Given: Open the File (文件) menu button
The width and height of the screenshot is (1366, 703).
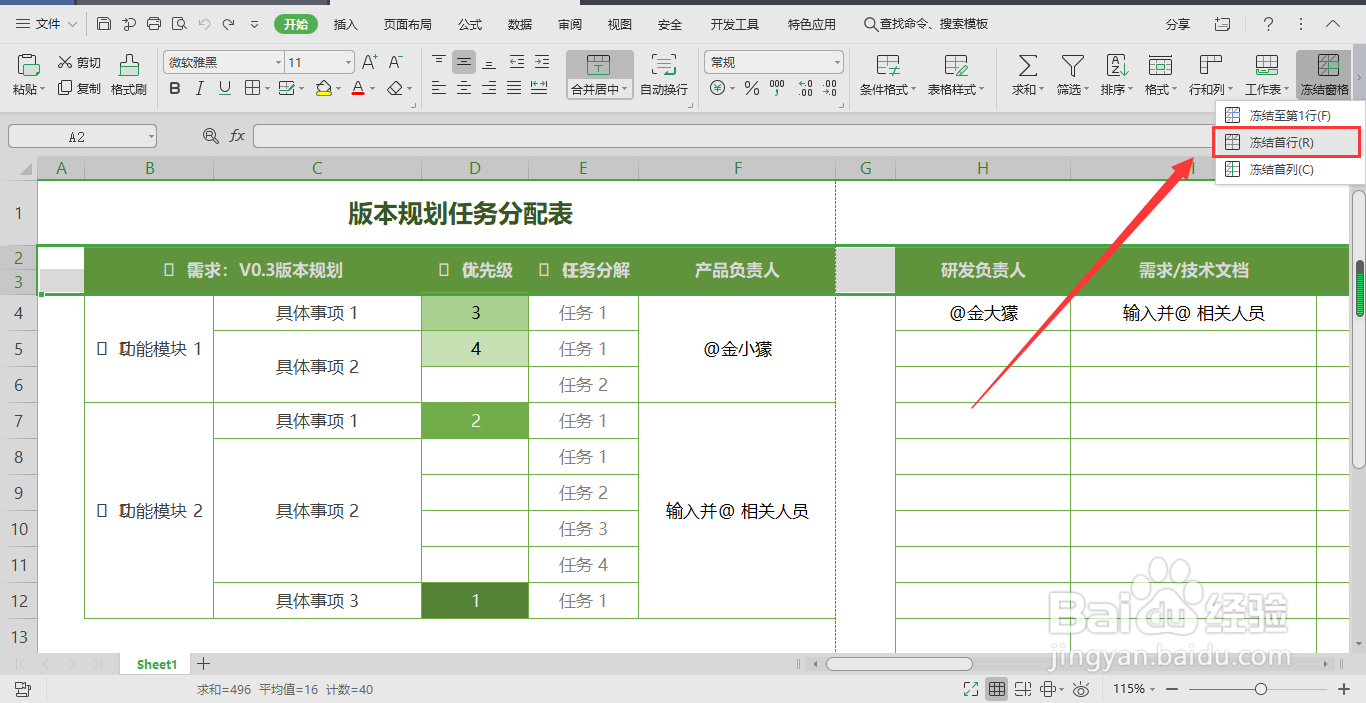Looking at the screenshot, I should pyautogui.click(x=44, y=24).
